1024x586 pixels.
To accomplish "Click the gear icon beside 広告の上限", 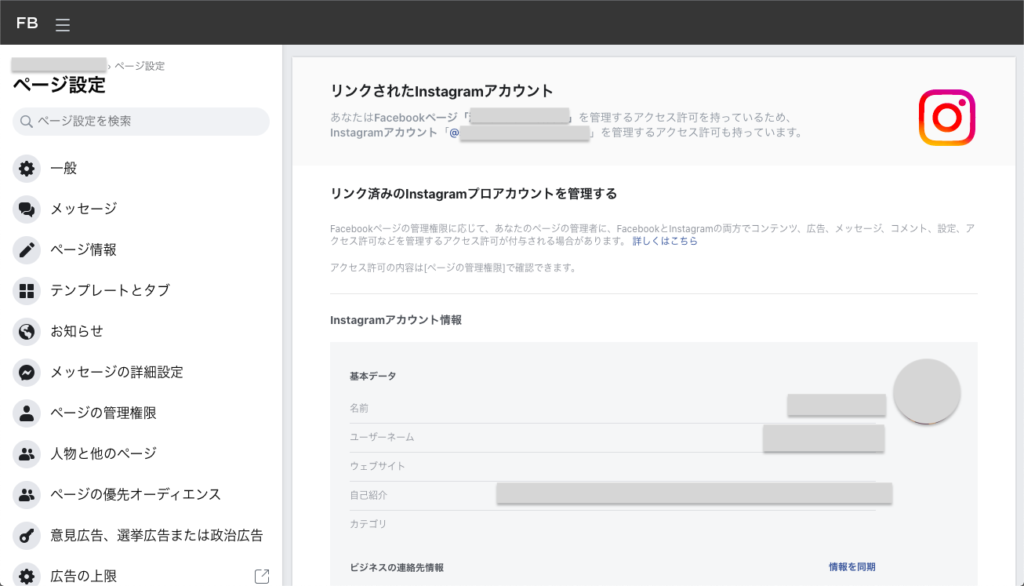I will coord(27,576).
